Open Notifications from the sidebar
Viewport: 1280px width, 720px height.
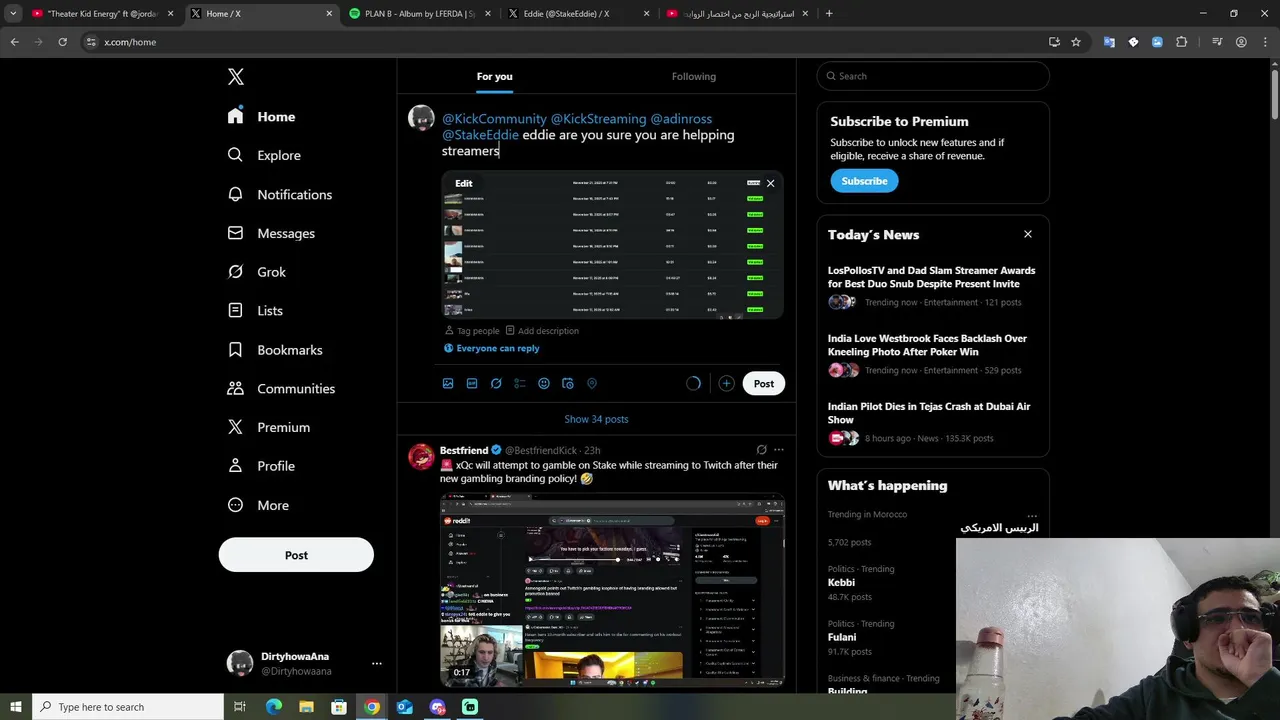point(280,194)
